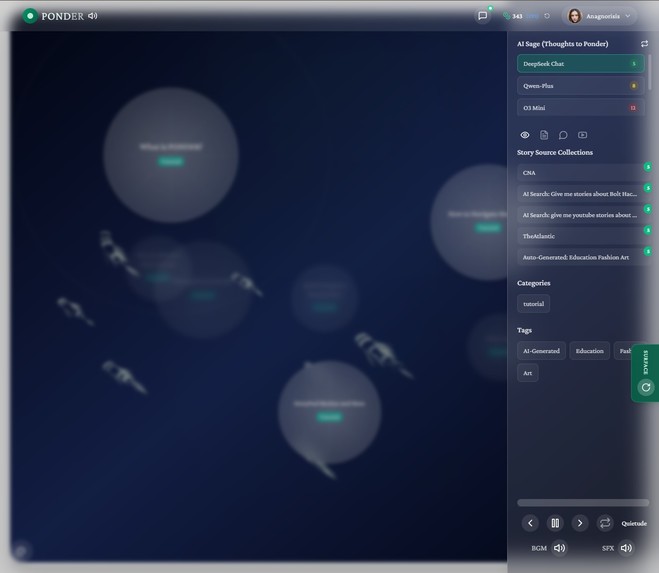Click the swap icon beside AI Sage heading
The height and width of the screenshot is (573, 659).
[644, 44]
